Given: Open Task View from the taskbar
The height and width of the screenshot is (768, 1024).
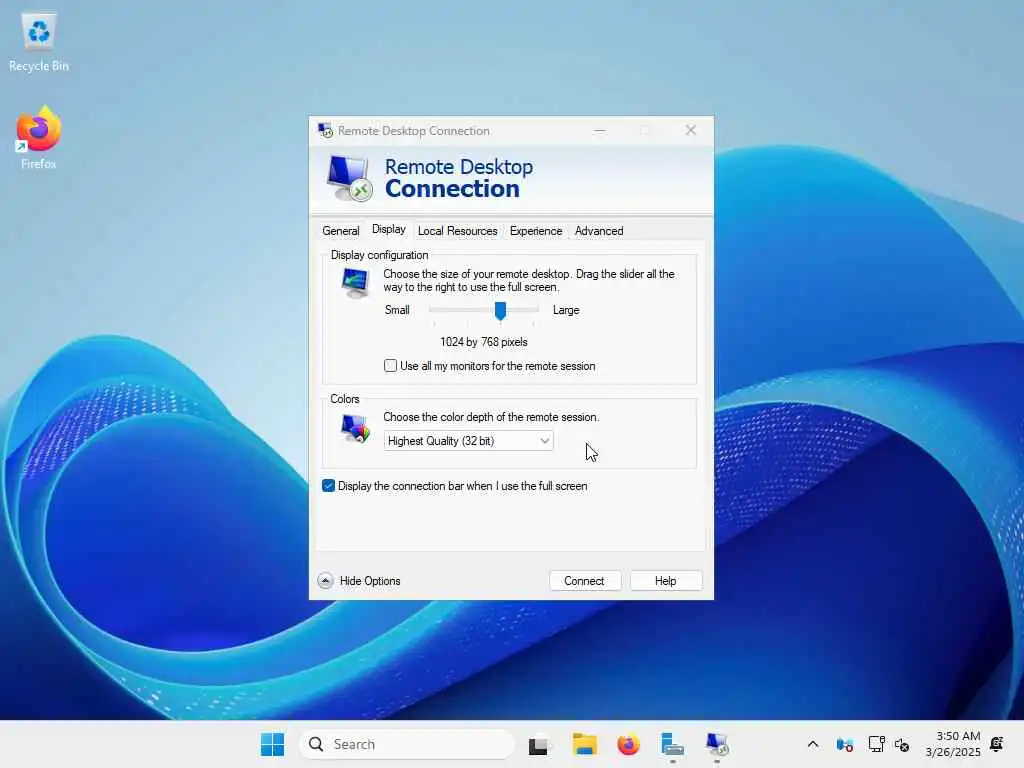Looking at the screenshot, I should tap(538, 744).
